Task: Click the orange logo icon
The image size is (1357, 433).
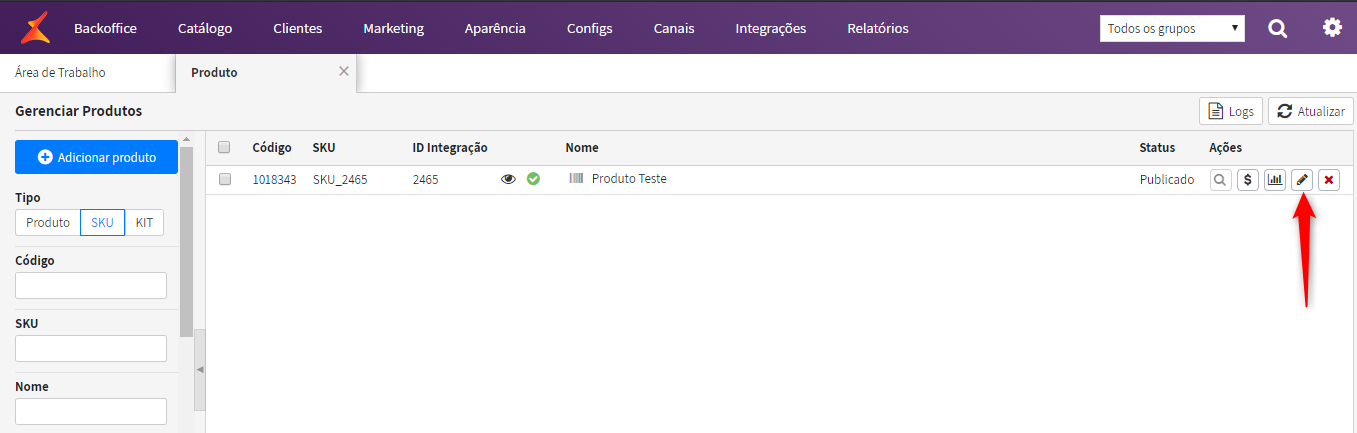Action: pyautogui.click(x=35, y=27)
